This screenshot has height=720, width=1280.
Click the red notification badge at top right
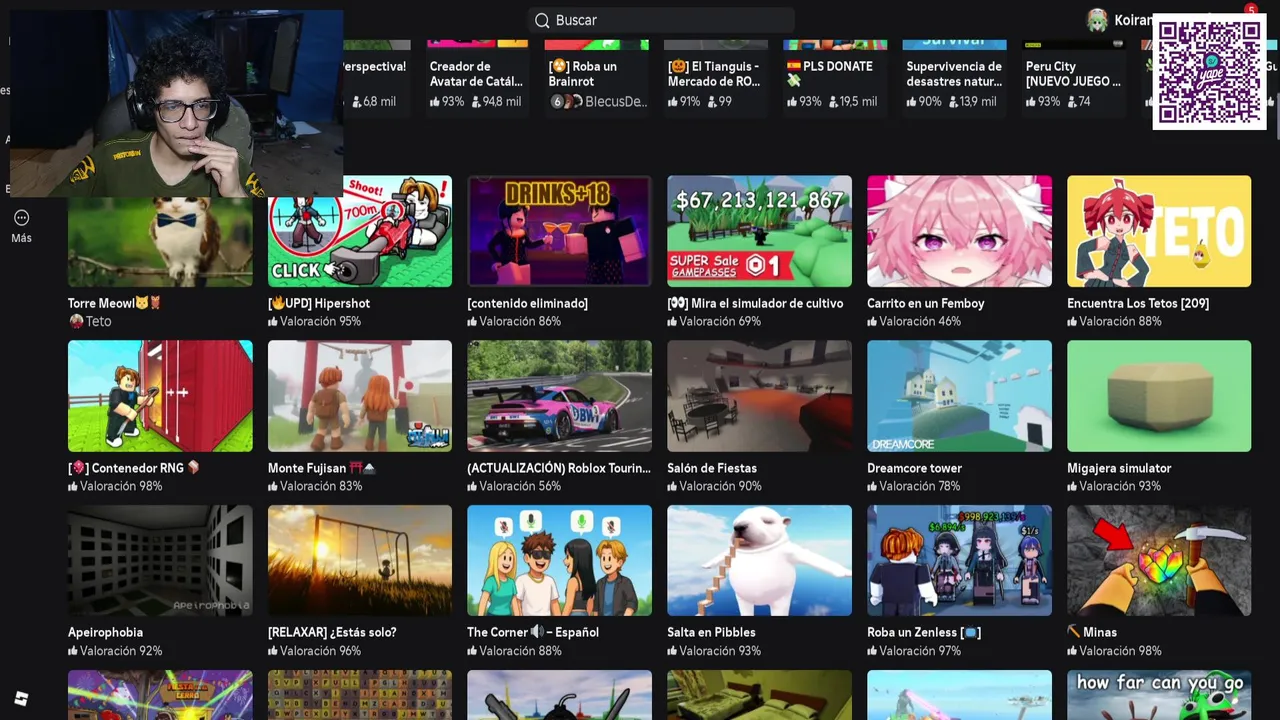[1250, 10]
